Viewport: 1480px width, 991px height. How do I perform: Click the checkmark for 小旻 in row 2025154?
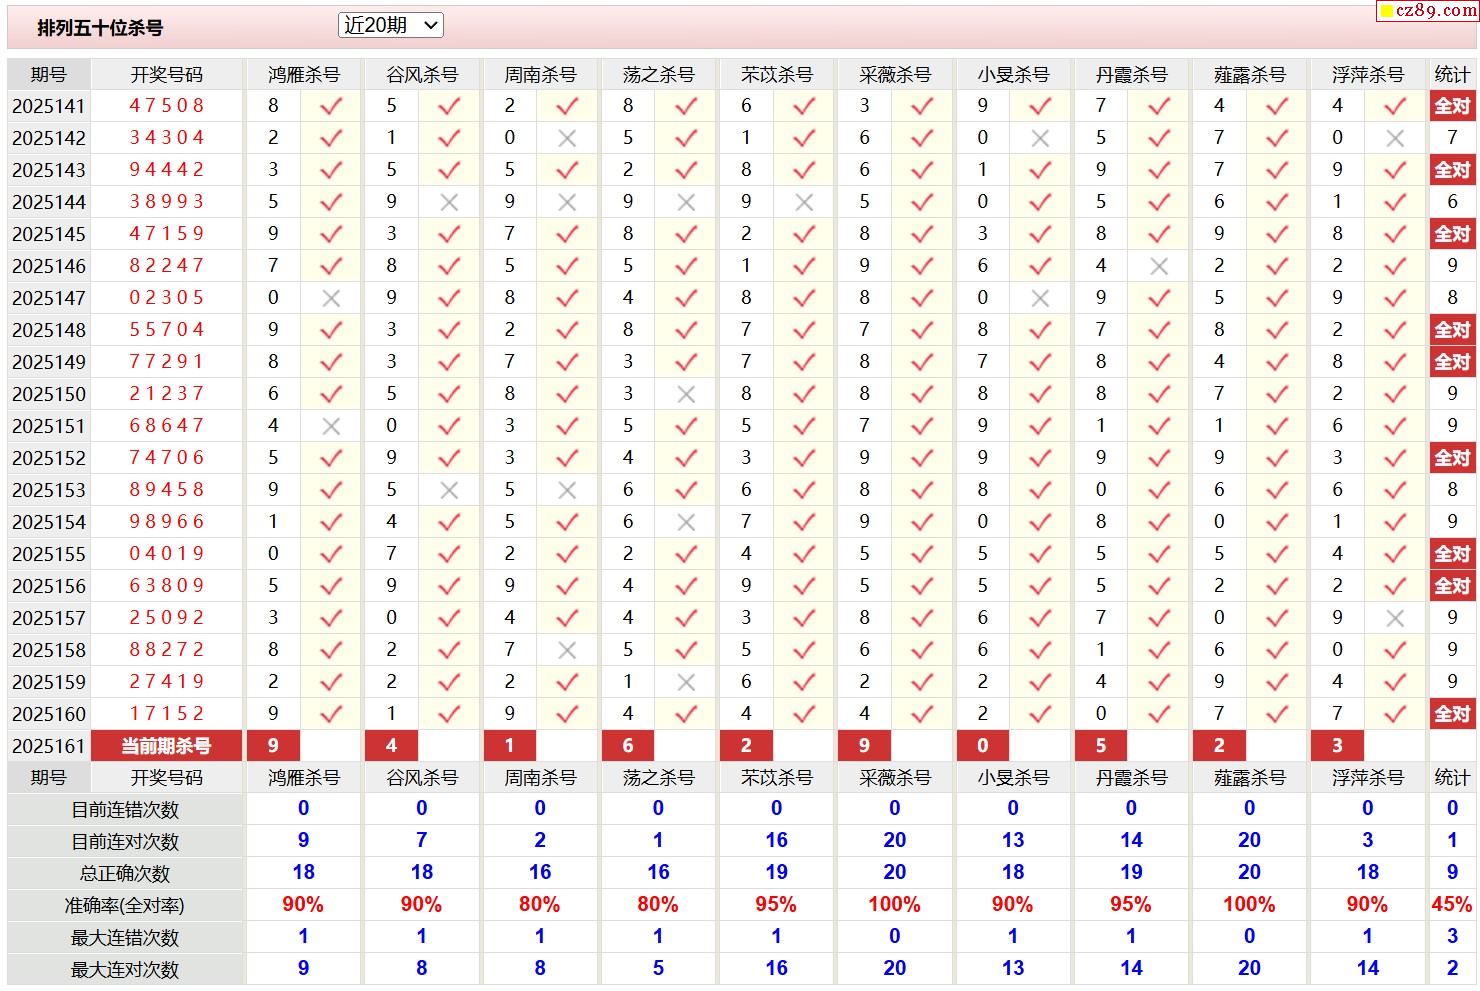(1040, 521)
